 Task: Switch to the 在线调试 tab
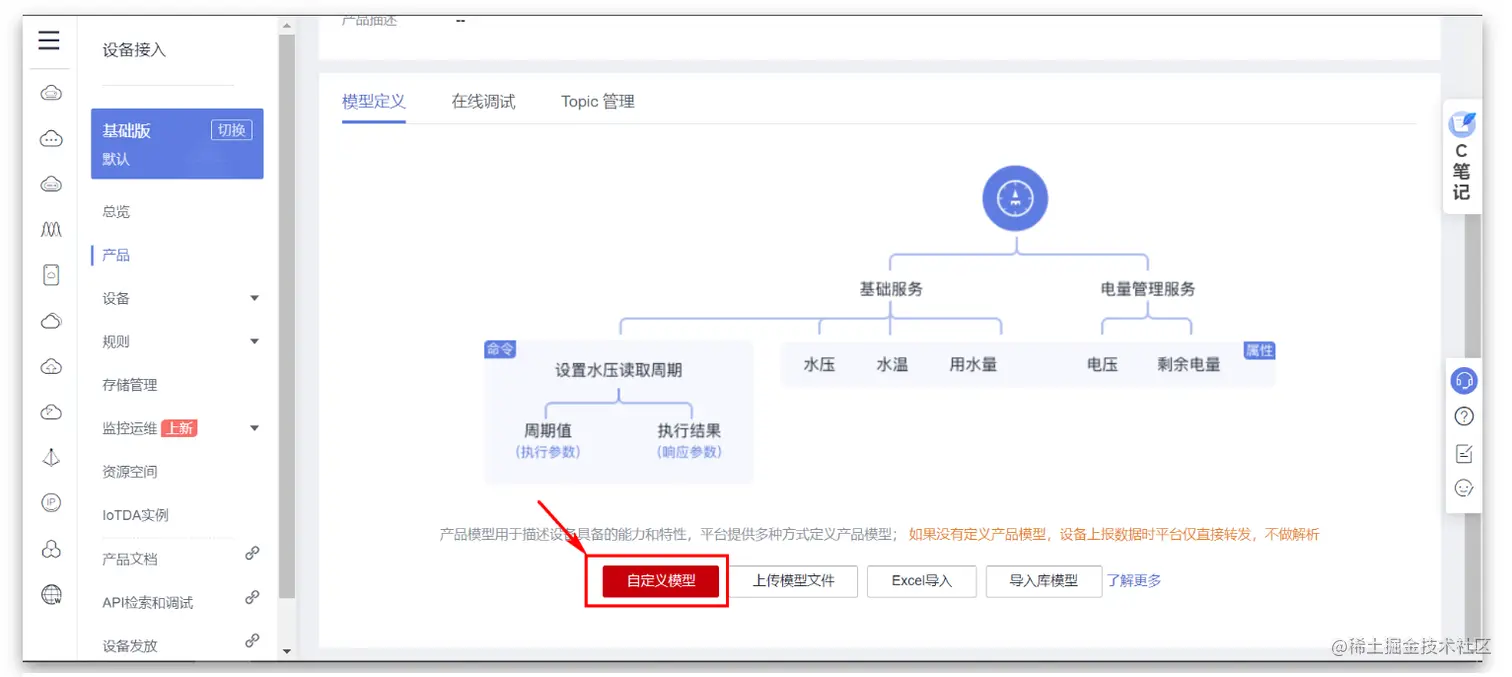[x=483, y=102]
